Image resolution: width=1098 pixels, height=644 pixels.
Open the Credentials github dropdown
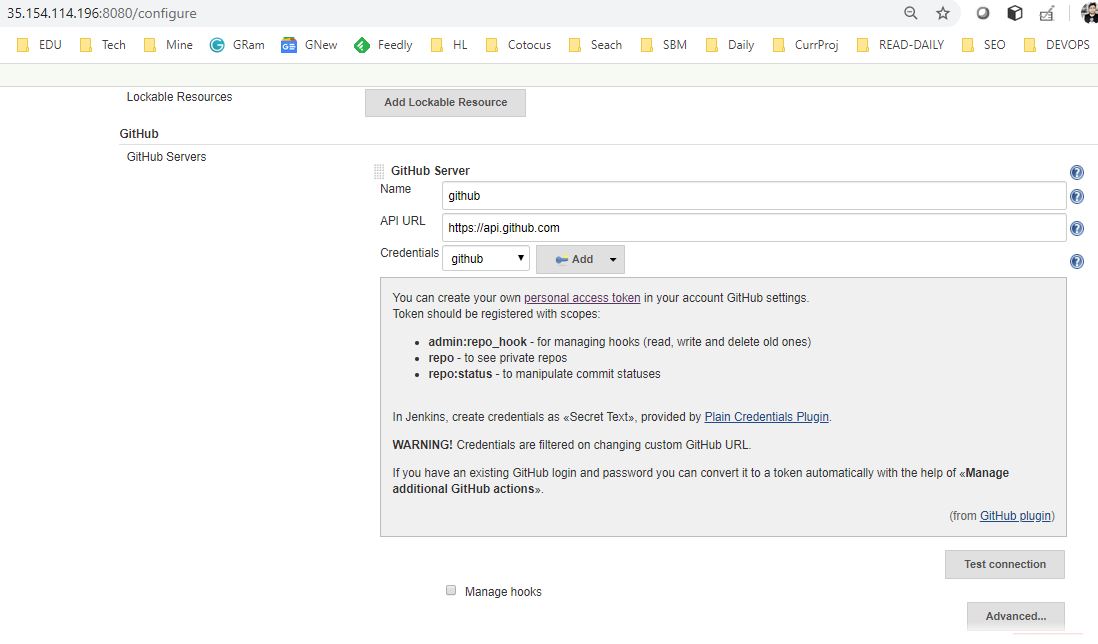pos(485,259)
